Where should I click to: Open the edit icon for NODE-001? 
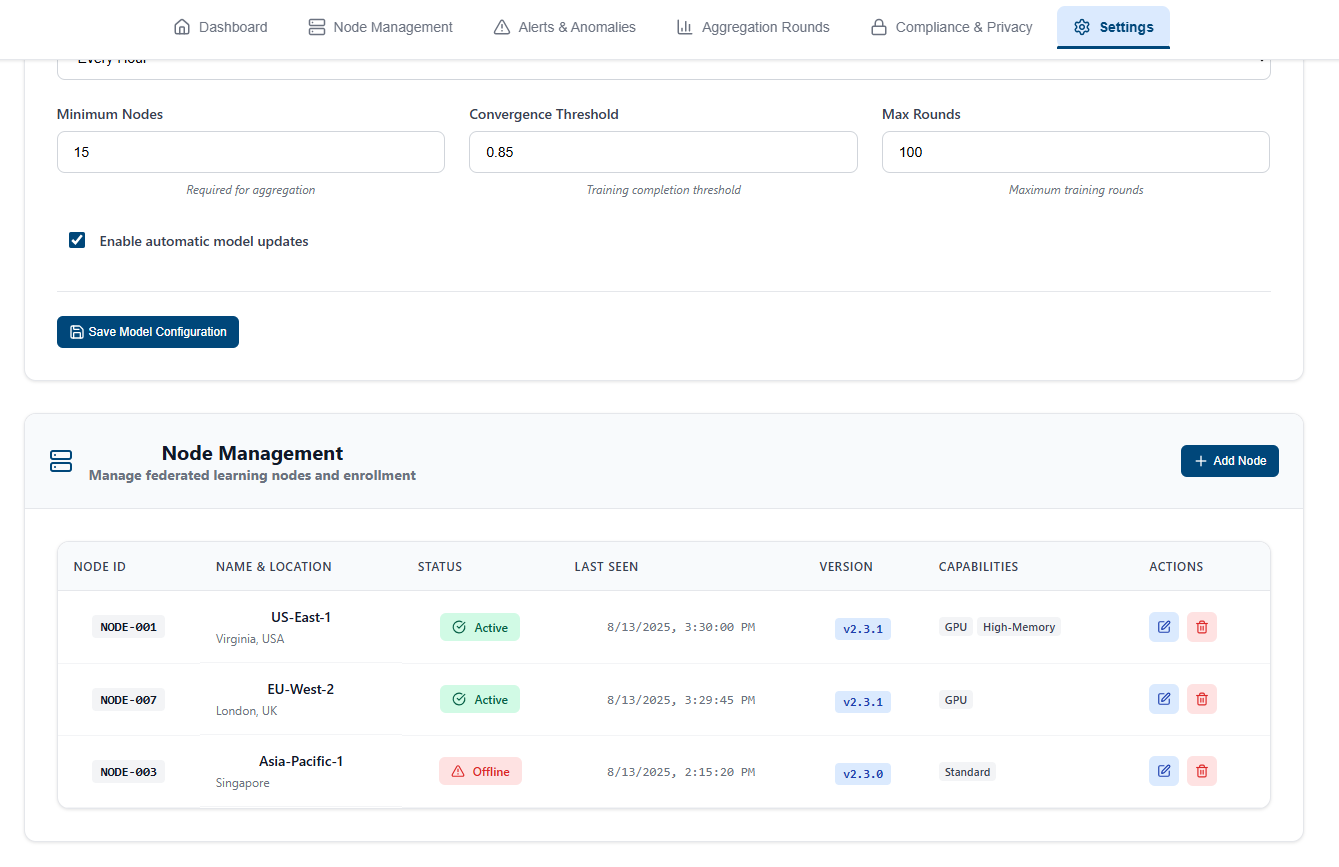point(1163,626)
